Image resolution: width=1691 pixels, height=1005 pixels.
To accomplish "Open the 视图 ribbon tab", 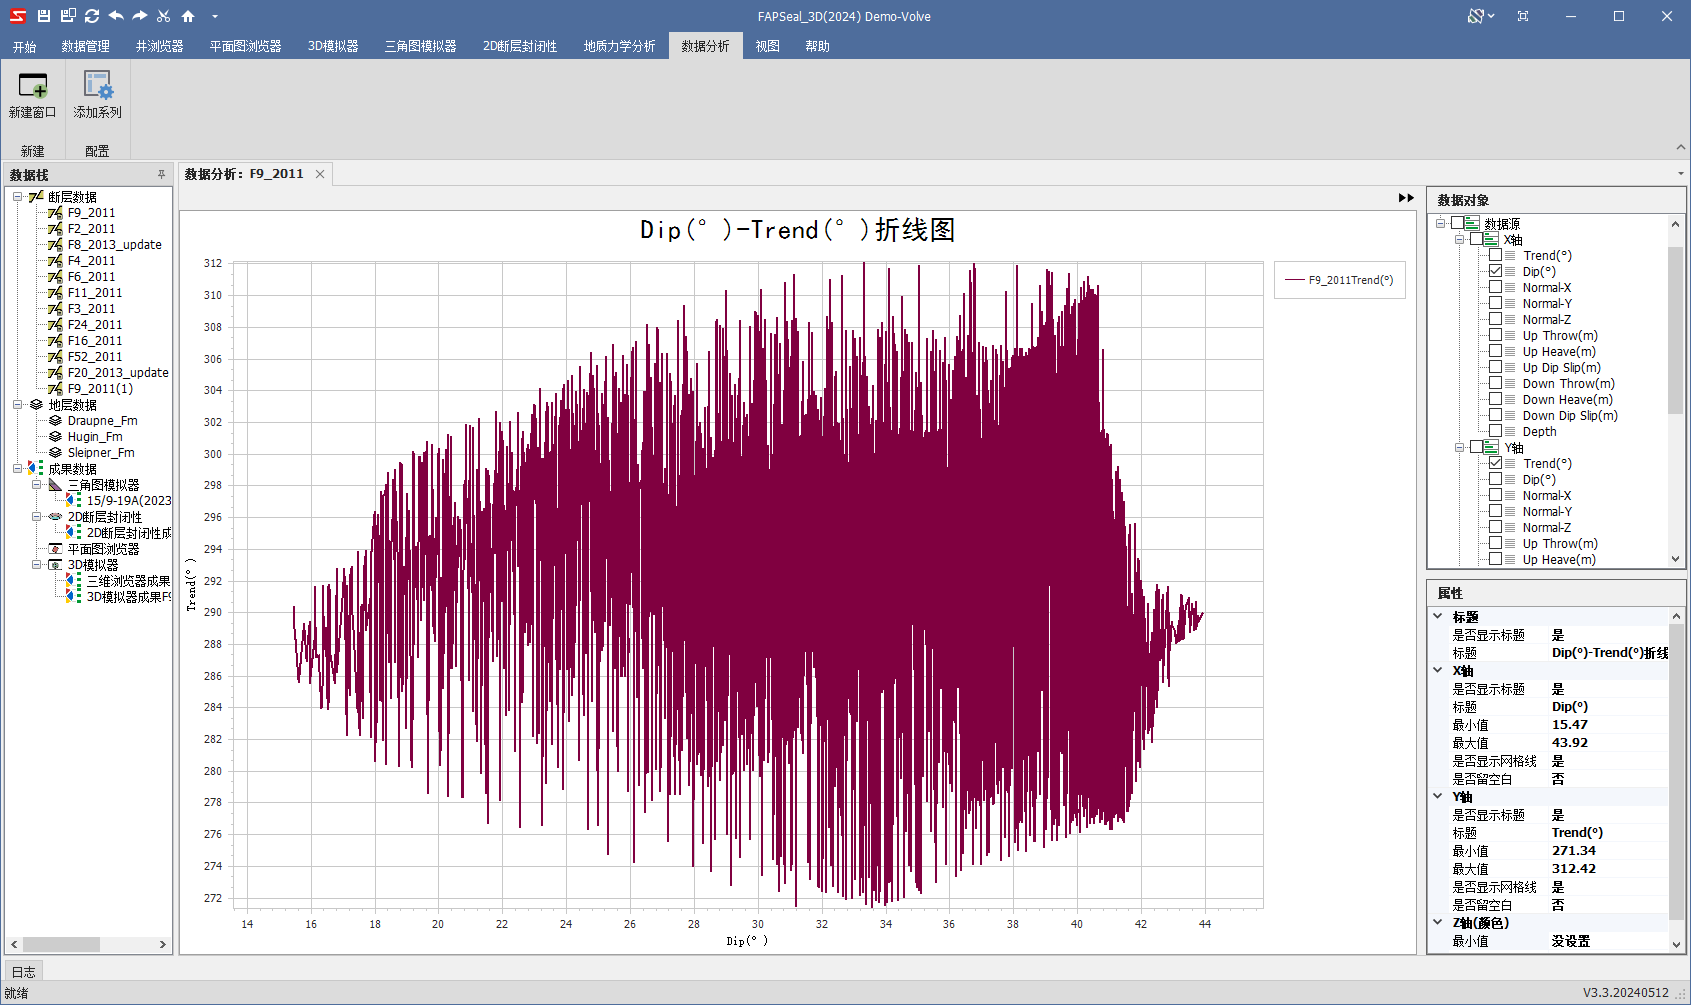I will 768,46.
